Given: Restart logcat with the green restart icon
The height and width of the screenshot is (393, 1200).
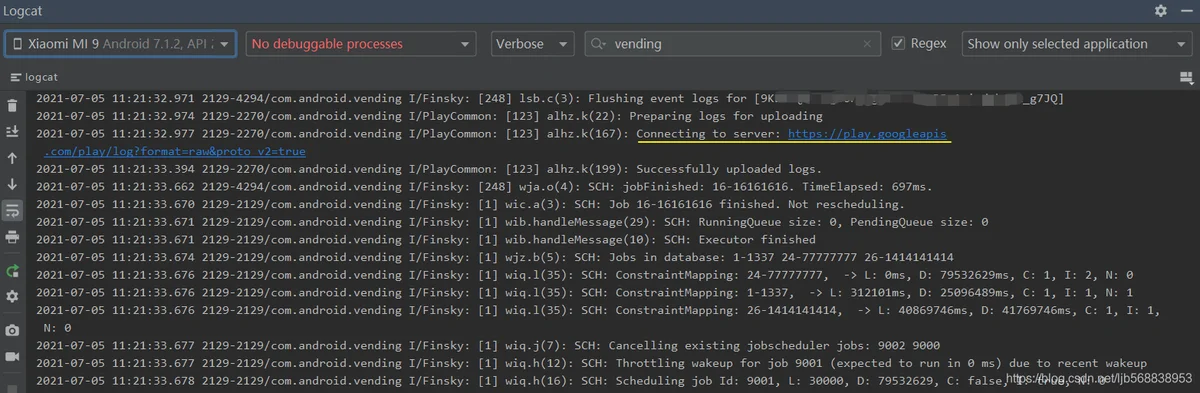Looking at the screenshot, I should click(12, 271).
